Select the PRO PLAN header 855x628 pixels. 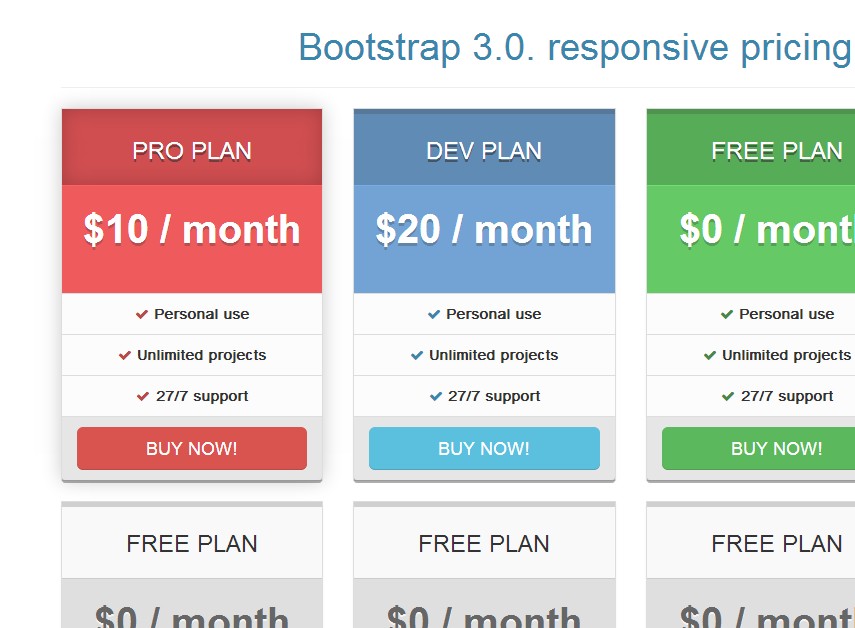192,151
